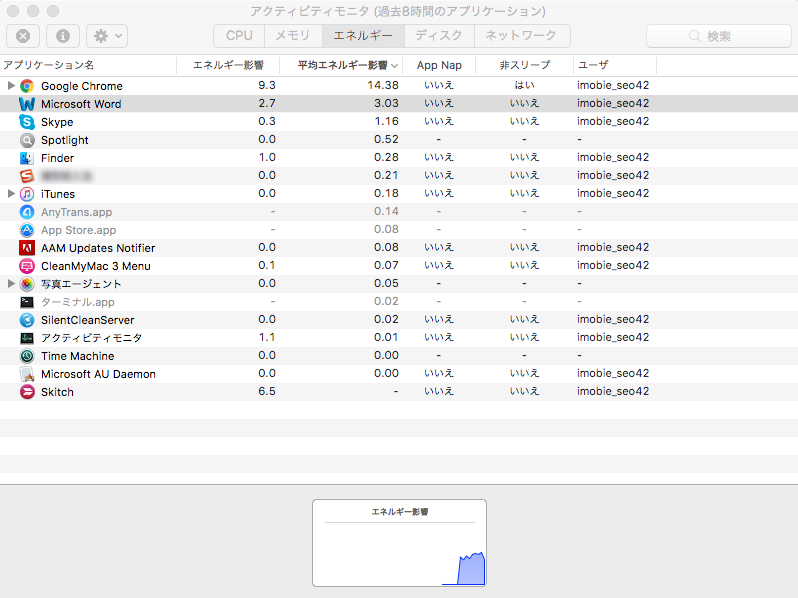Click the App Store.app icon

[27, 230]
